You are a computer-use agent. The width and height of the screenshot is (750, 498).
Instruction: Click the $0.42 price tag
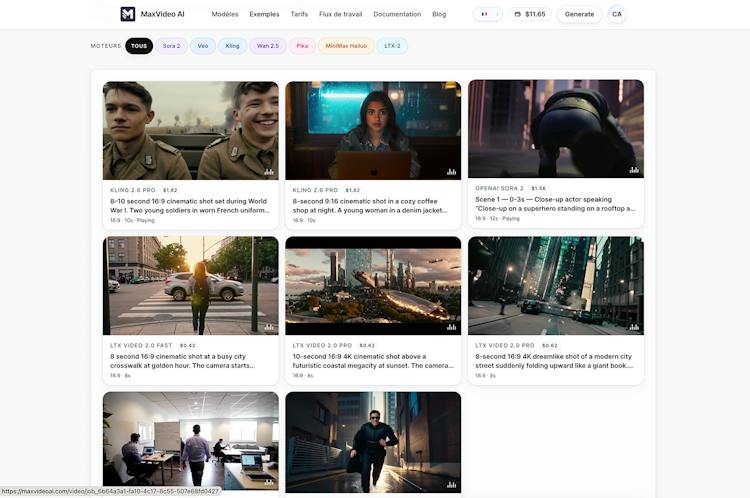(x=188, y=345)
